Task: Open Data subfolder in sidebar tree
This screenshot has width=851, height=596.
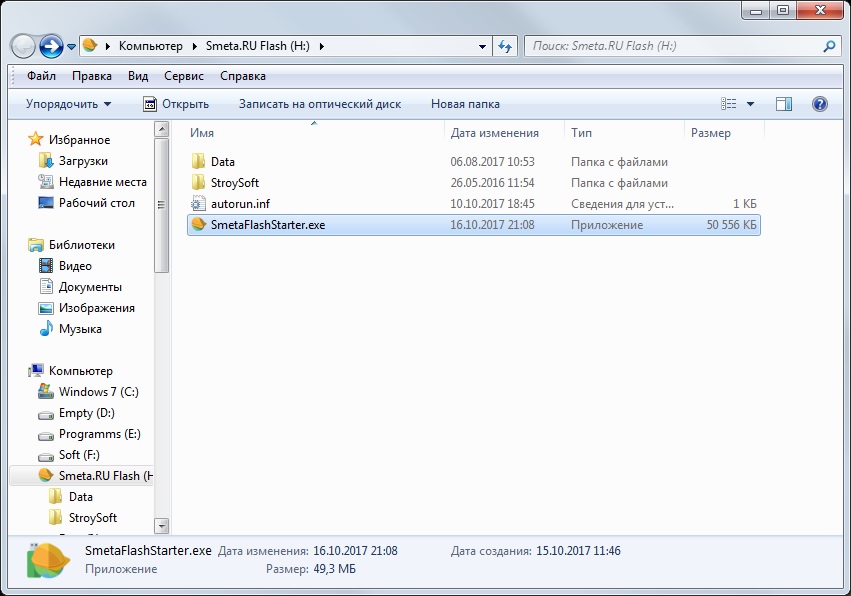Action: [80, 497]
